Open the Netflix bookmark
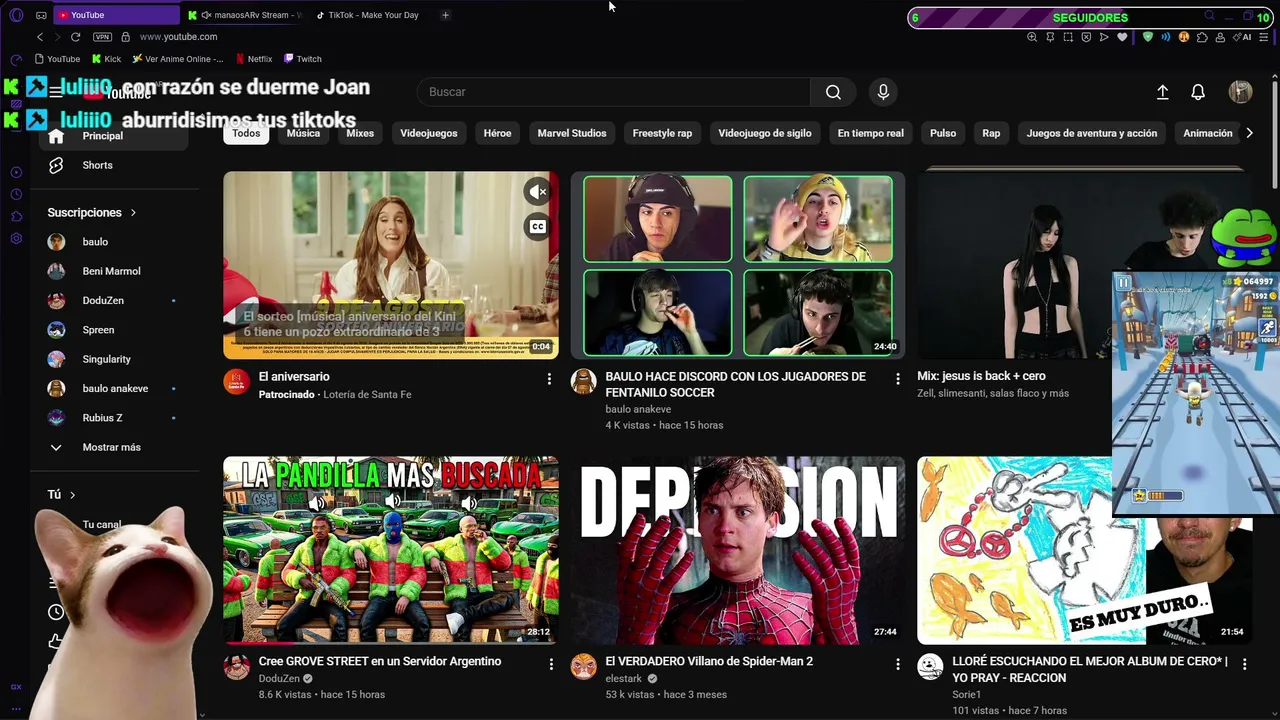Image resolution: width=1280 pixels, height=720 pixels. 253,59
